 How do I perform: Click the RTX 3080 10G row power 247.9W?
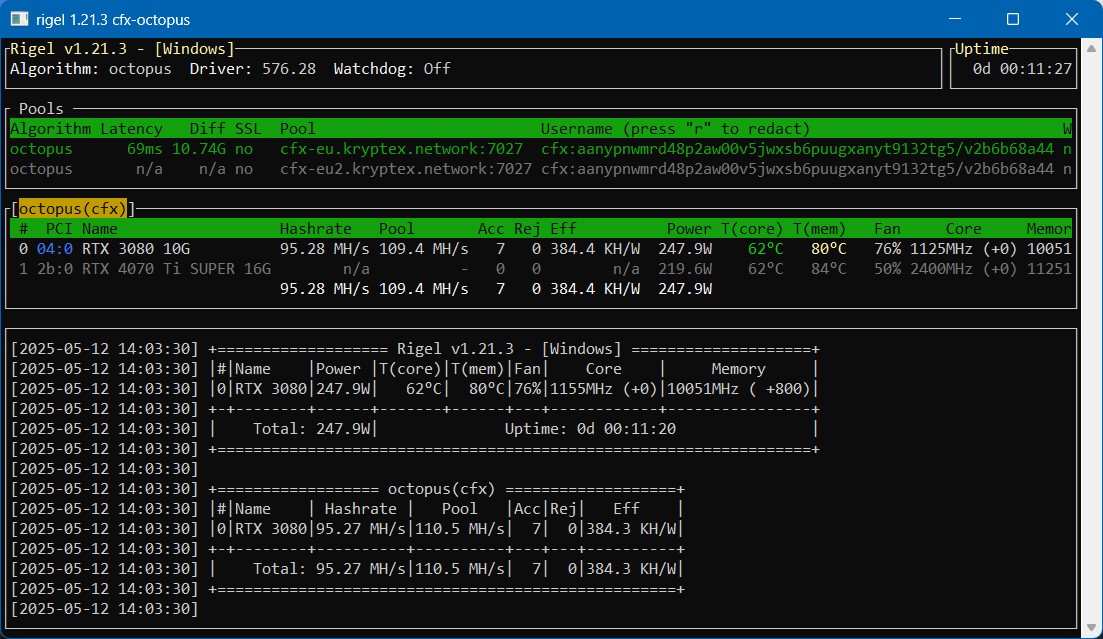pos(685,249)
